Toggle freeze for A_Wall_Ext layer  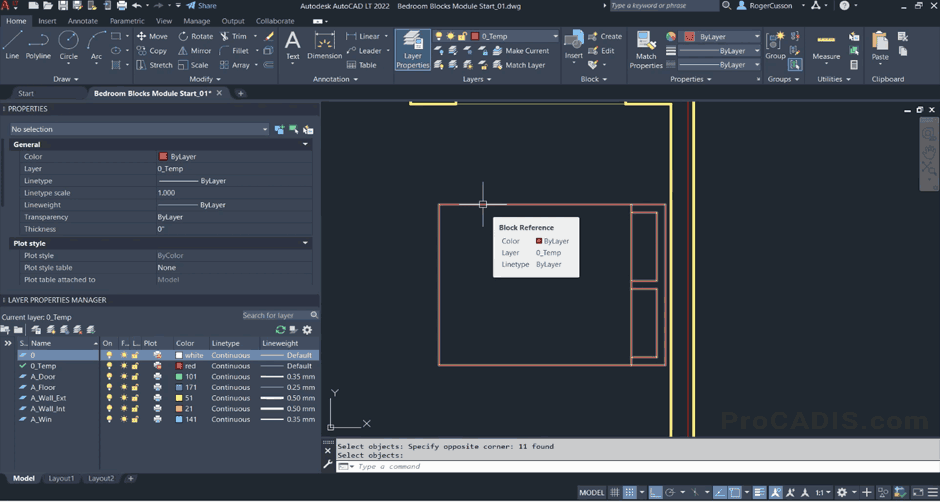tap(124, 398)
